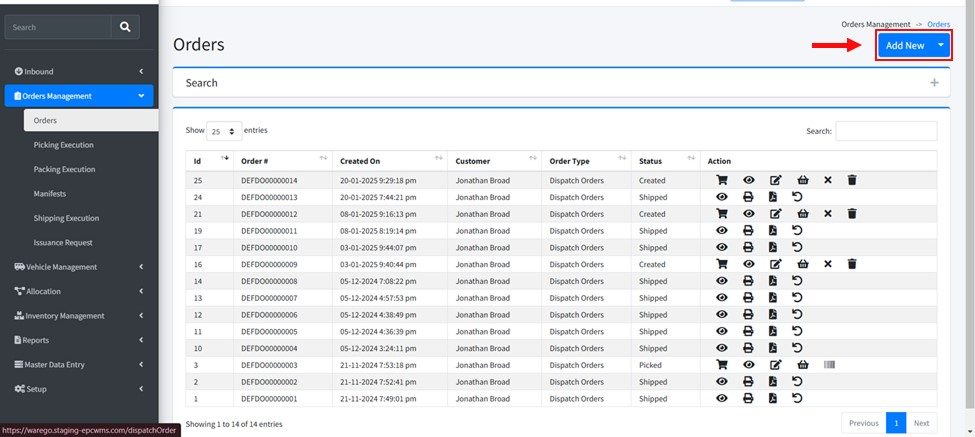Edit order DEFDO00000003 using the pencil icon
Viewport: 975px width, 437px height.
[x=775, y=365]
